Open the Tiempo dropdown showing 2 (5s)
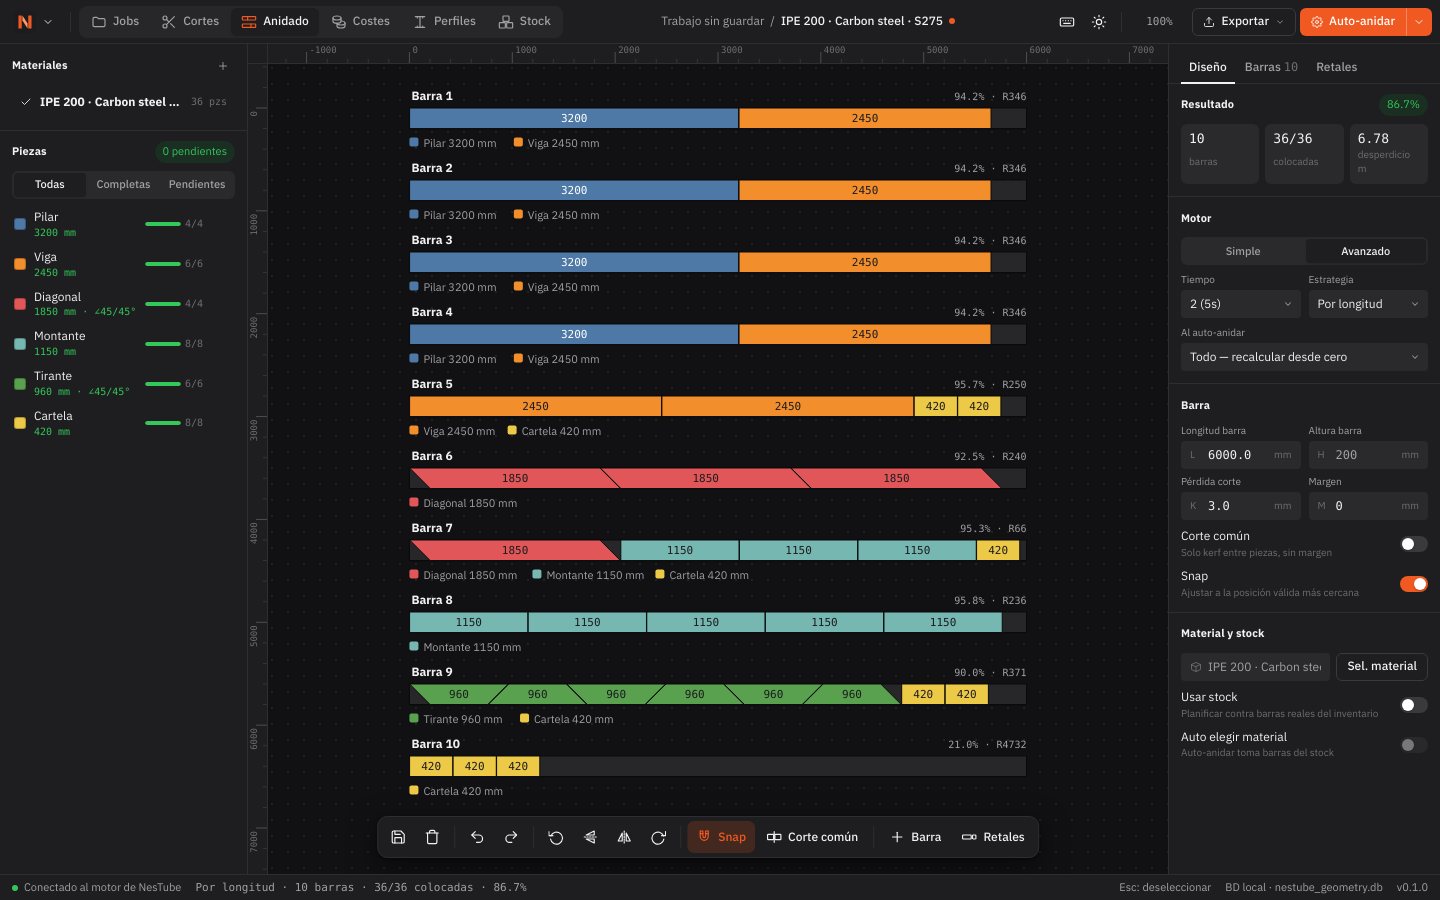 click(x=1240, y=304)
